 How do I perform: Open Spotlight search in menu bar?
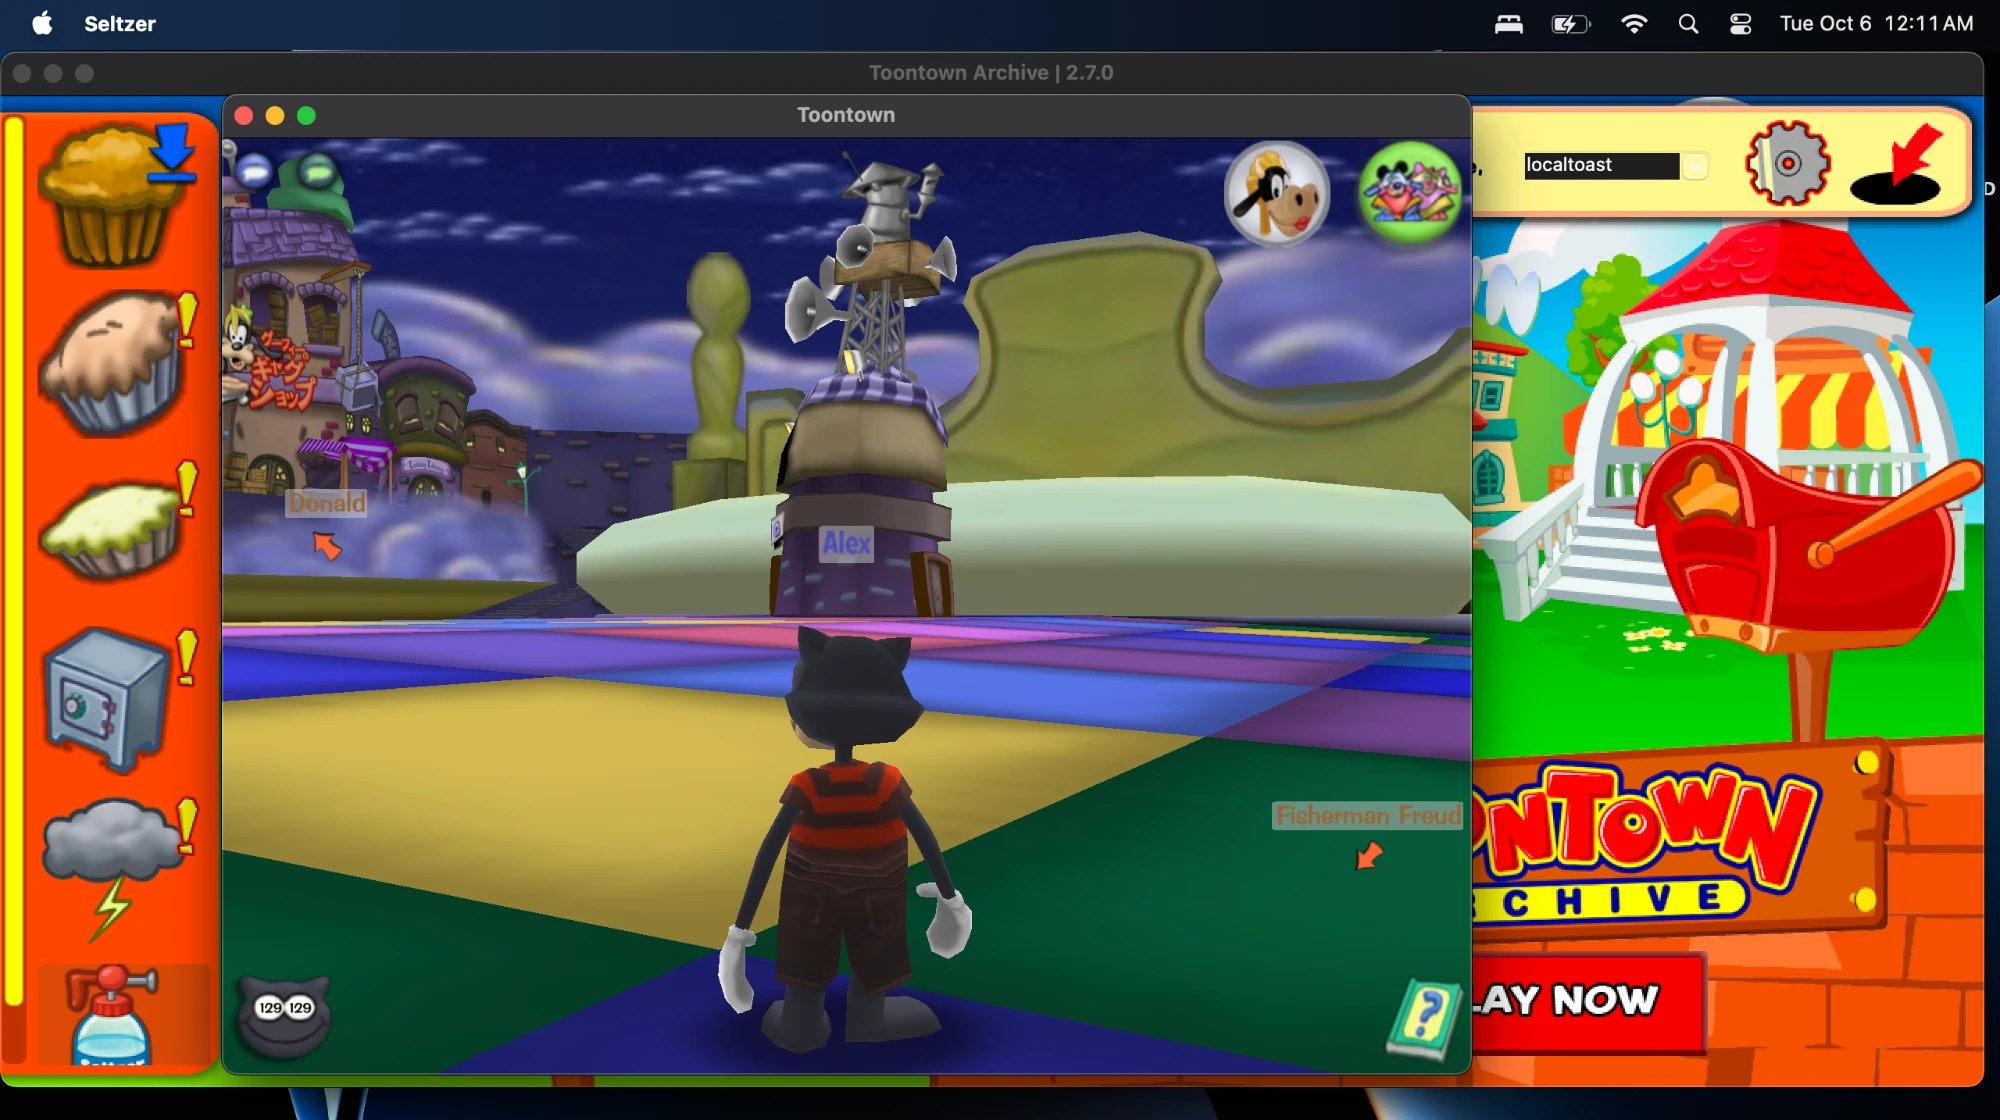pos(1688,23)
